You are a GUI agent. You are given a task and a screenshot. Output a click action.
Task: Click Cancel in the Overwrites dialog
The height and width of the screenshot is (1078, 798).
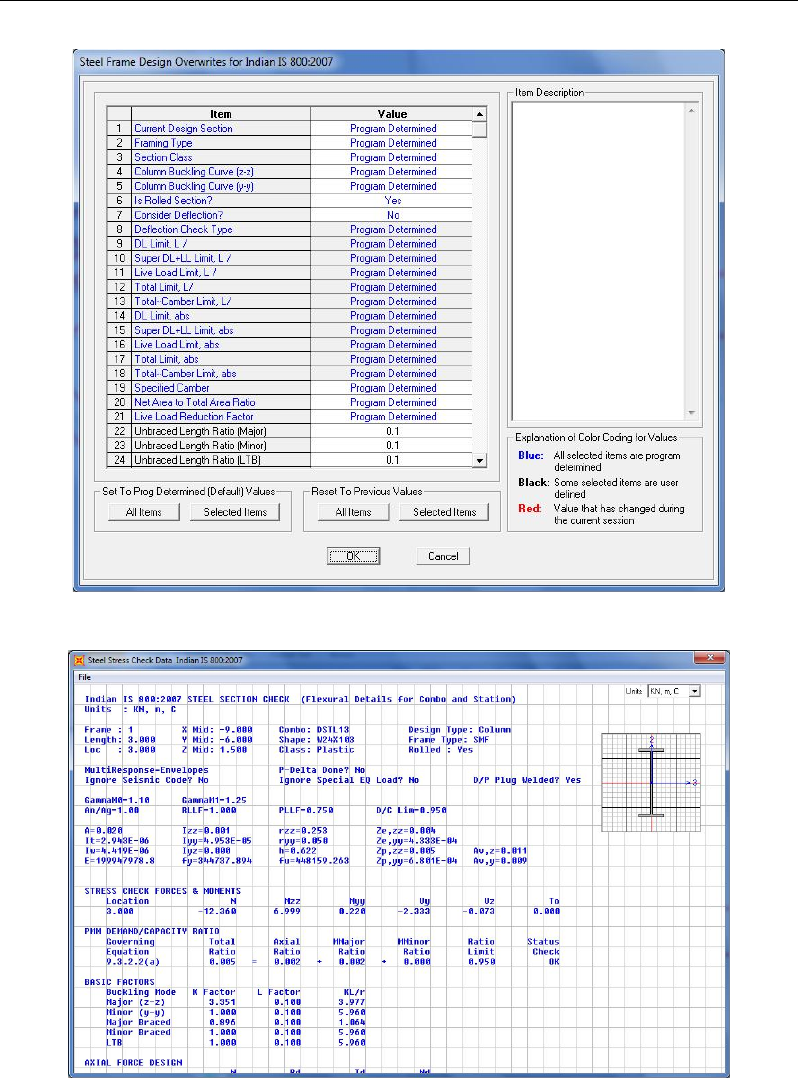(443, 556)
